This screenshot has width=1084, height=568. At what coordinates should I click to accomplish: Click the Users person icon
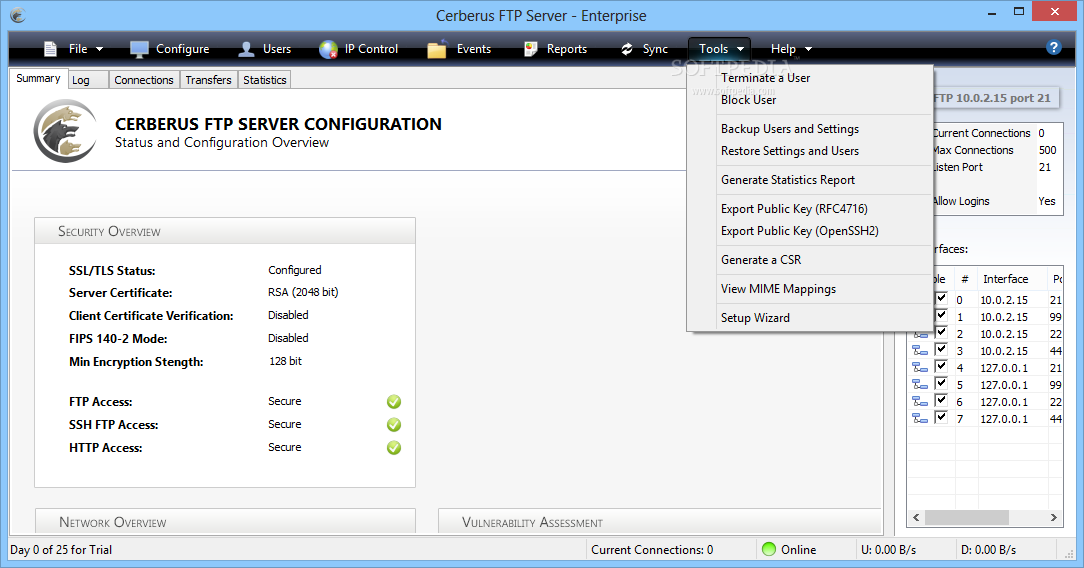246,49
